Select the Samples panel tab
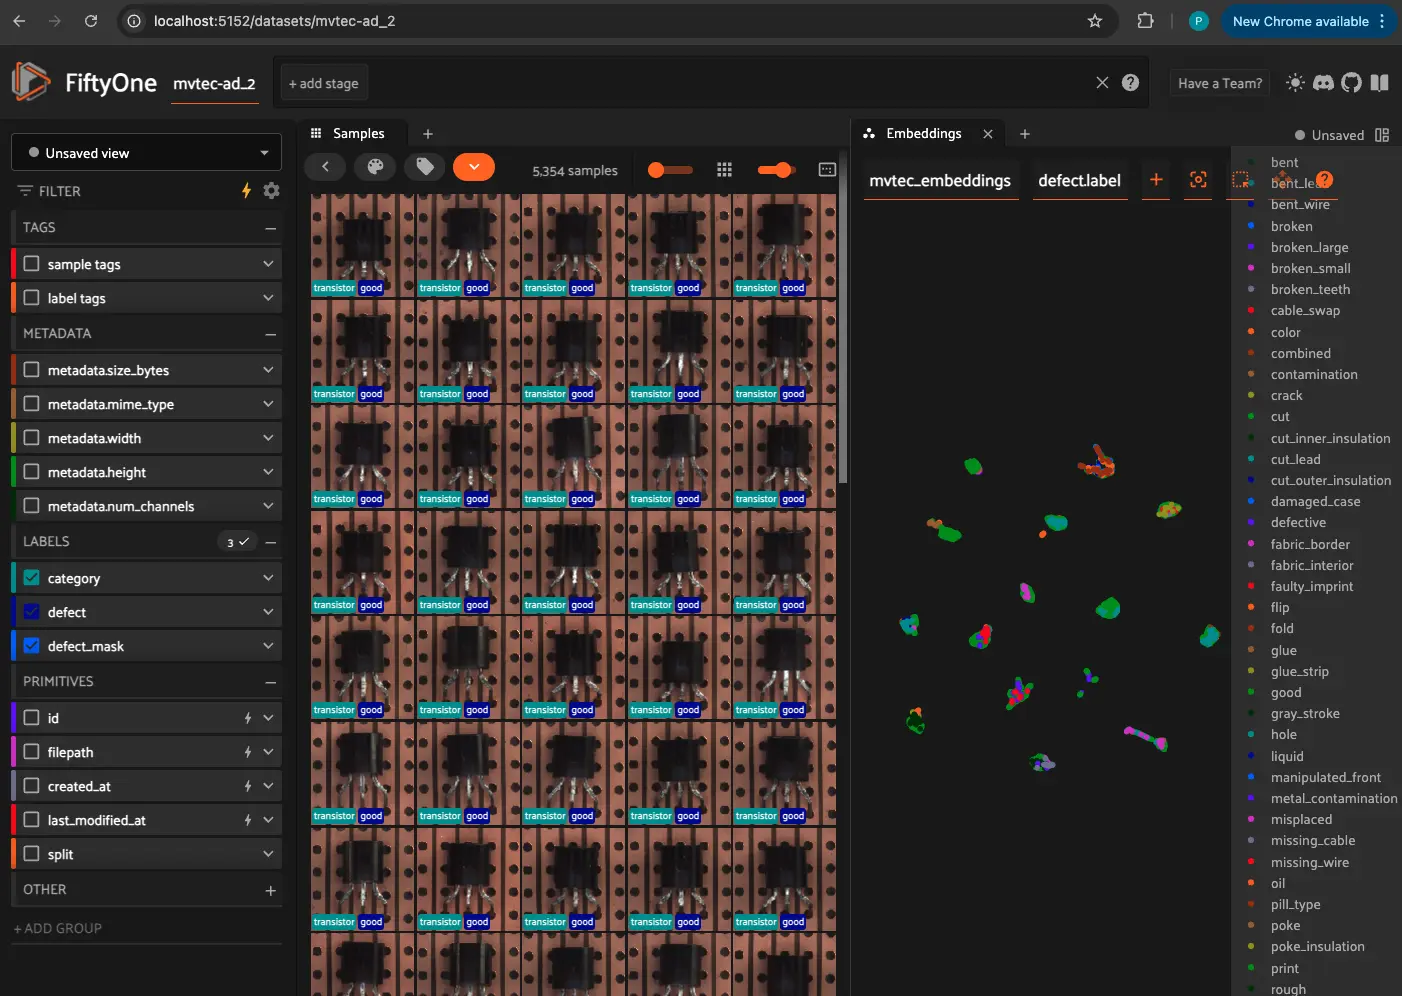 click(357, 134)
